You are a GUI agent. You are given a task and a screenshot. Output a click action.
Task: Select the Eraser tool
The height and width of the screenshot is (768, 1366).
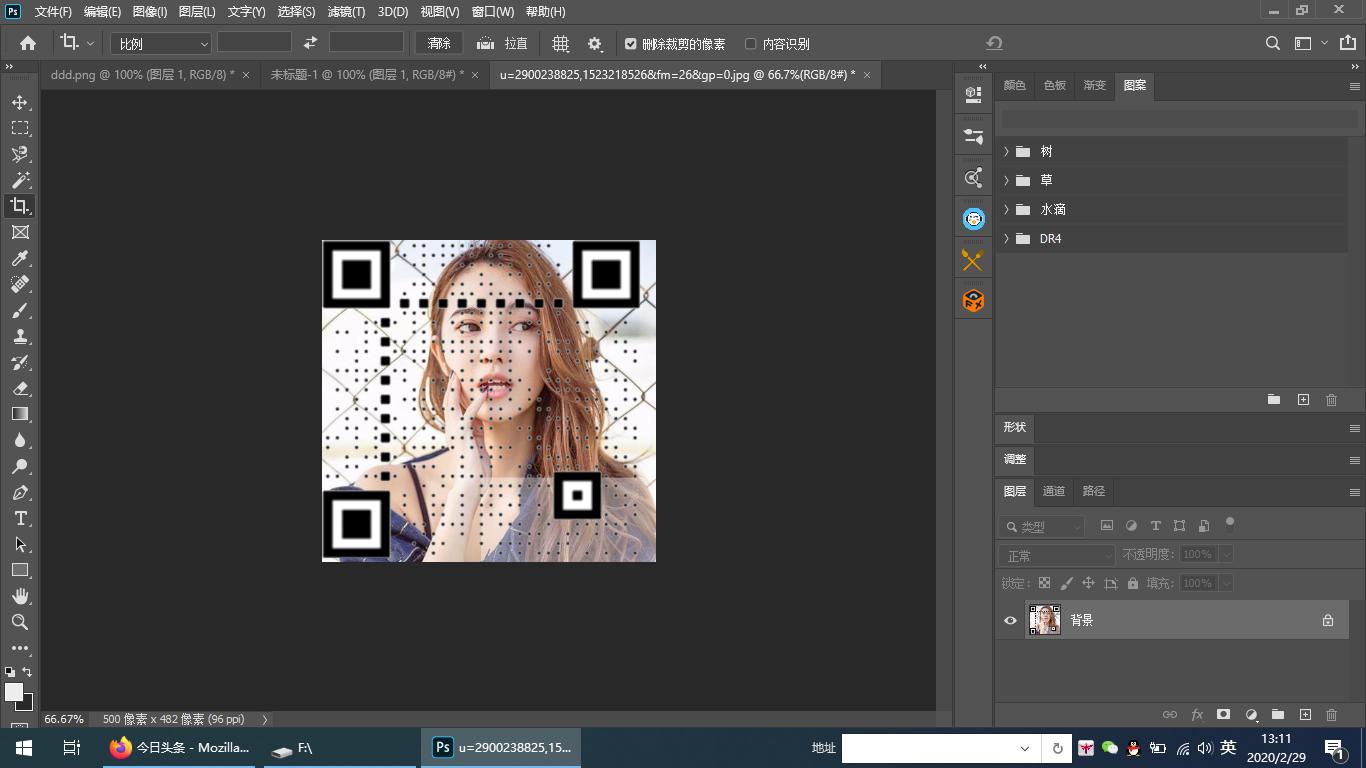20,389
